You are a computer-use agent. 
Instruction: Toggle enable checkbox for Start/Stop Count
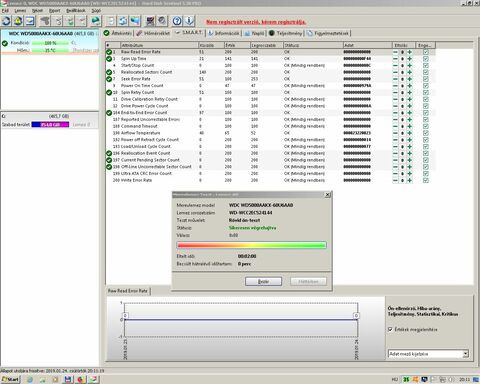tap(426, 66)
